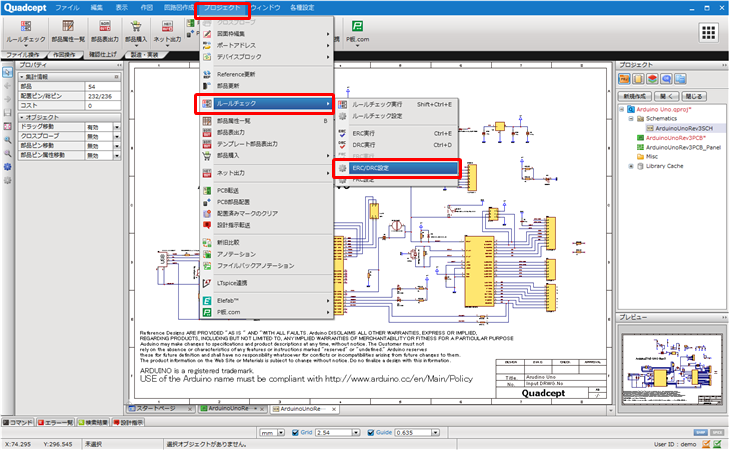Toggle the Guide checkbox
The width and height of the screenshot is (729, 450).
pos(371,433)
